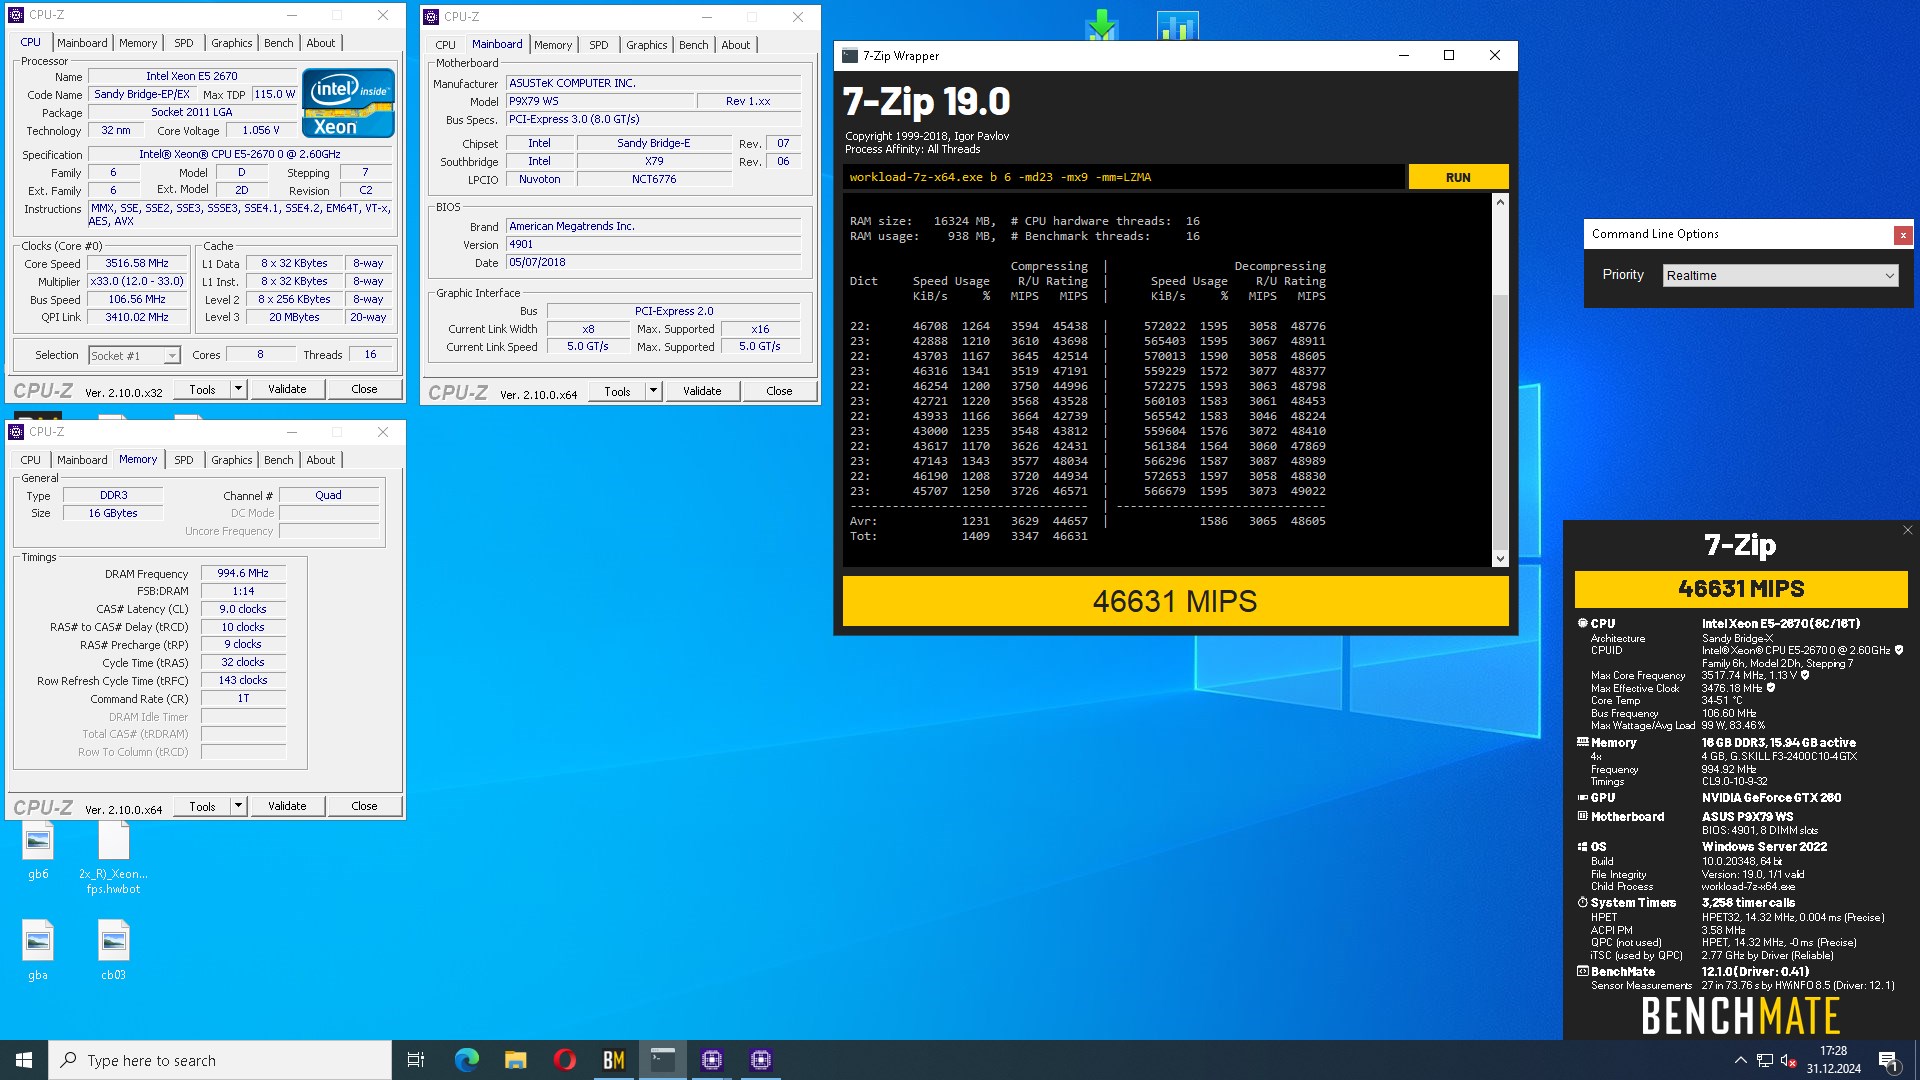
Task: Click the 7-Zip Wrapper title bar icon
Action: click(x=850, y=56)
